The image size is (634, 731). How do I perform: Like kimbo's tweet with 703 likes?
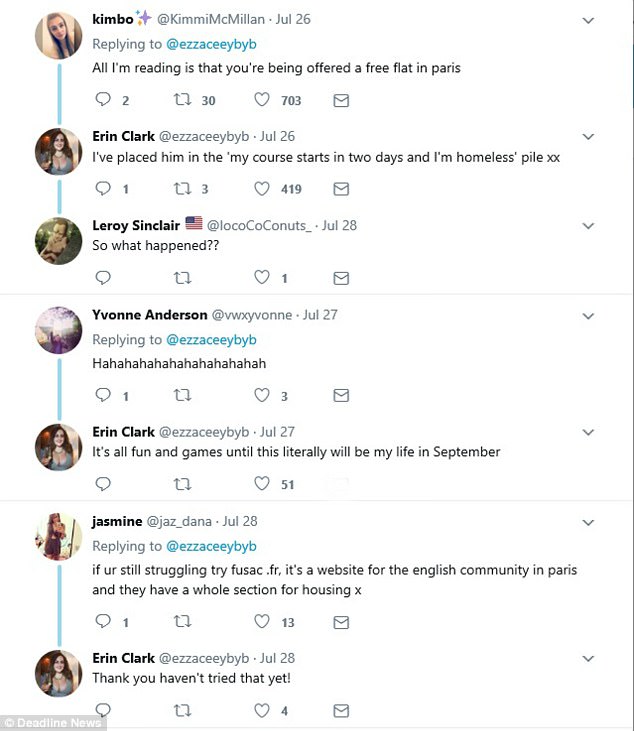[x=262, y=100]
